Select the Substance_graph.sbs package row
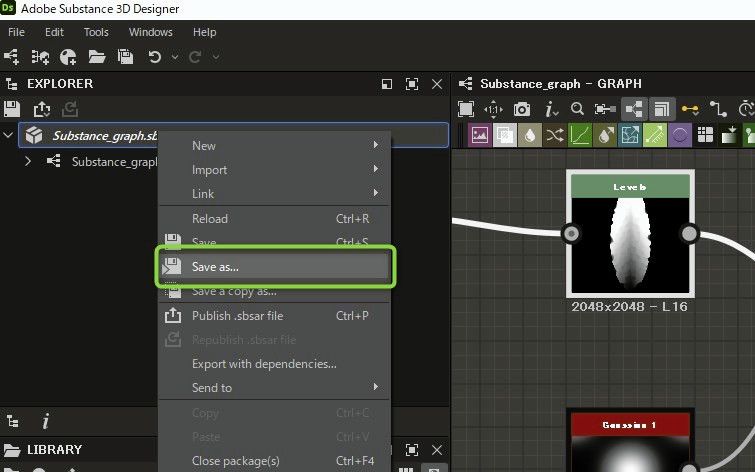 (x=234, y=135)
